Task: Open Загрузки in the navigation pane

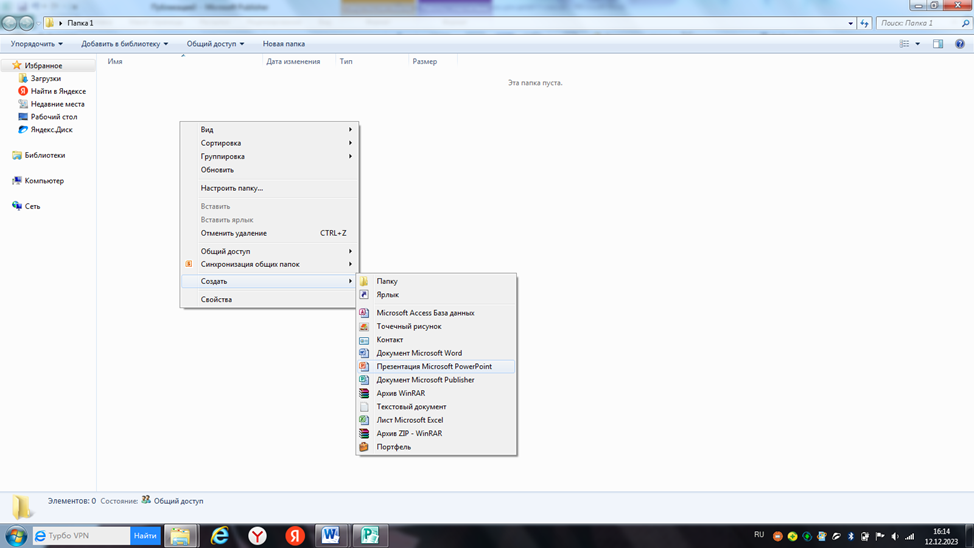Action: click(x=45, y=78)
